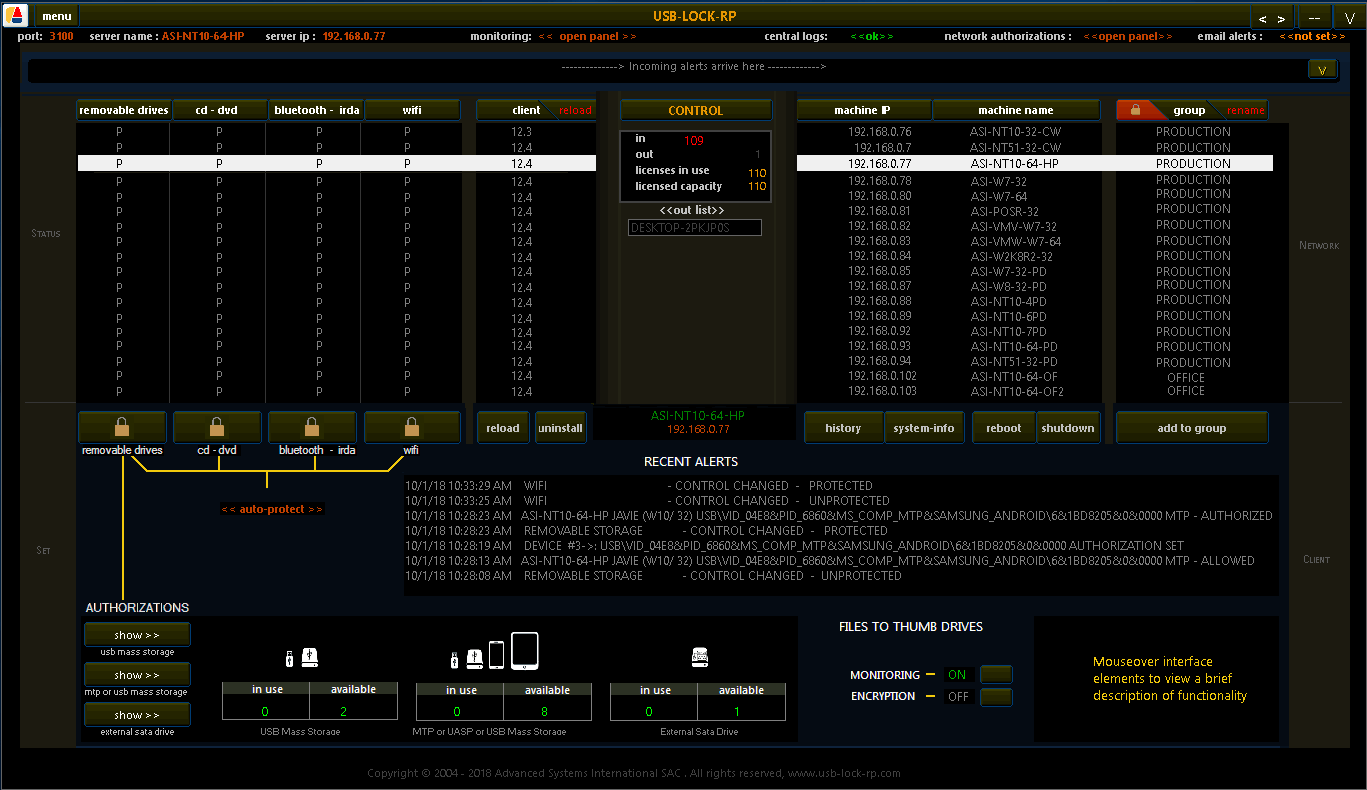Select machine name ASI-NT10-64-OF2
Image resolution: width=1367 pixels, height=790 pixels.
[x=1017, y=391]
